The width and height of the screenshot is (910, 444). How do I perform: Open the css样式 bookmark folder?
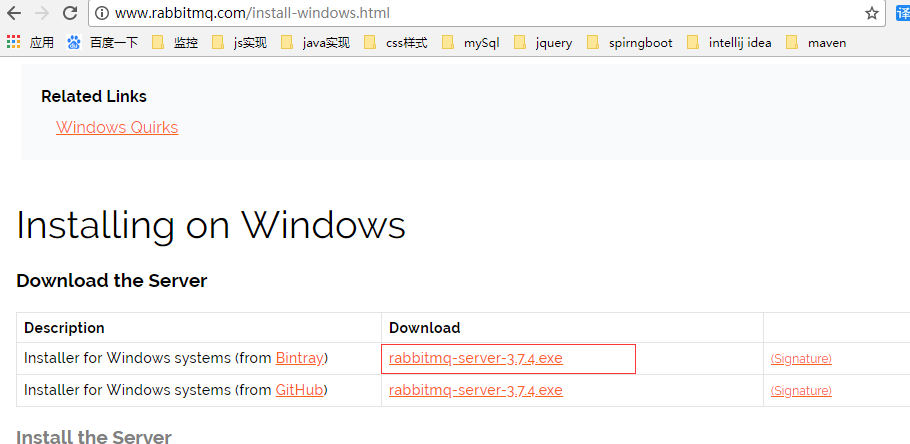click(x=396, y=42)
